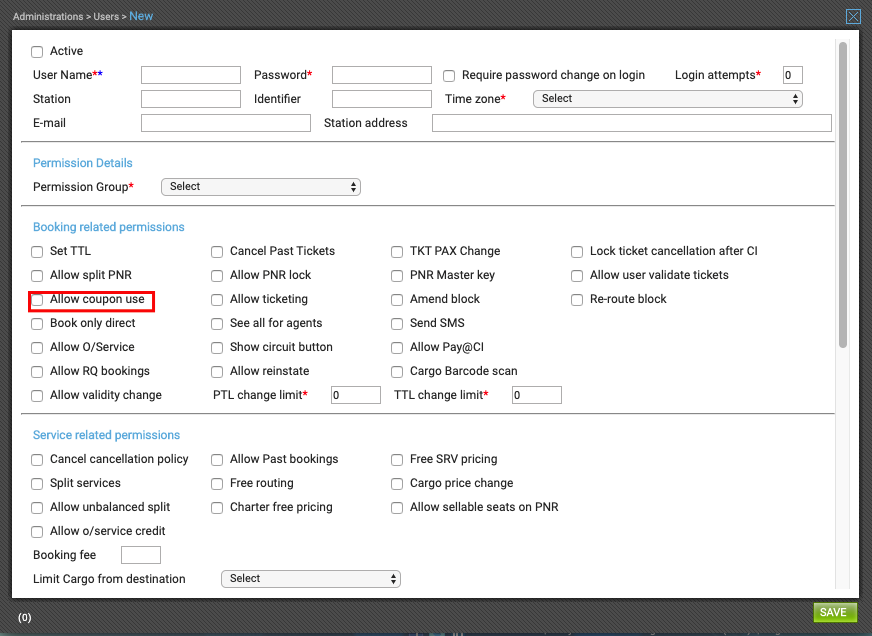
Task: Tick Cancel Past Tickets checkbox
Action: (217, 252)
